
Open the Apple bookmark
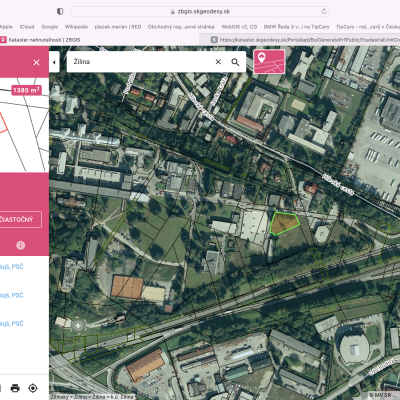(6, 27)
